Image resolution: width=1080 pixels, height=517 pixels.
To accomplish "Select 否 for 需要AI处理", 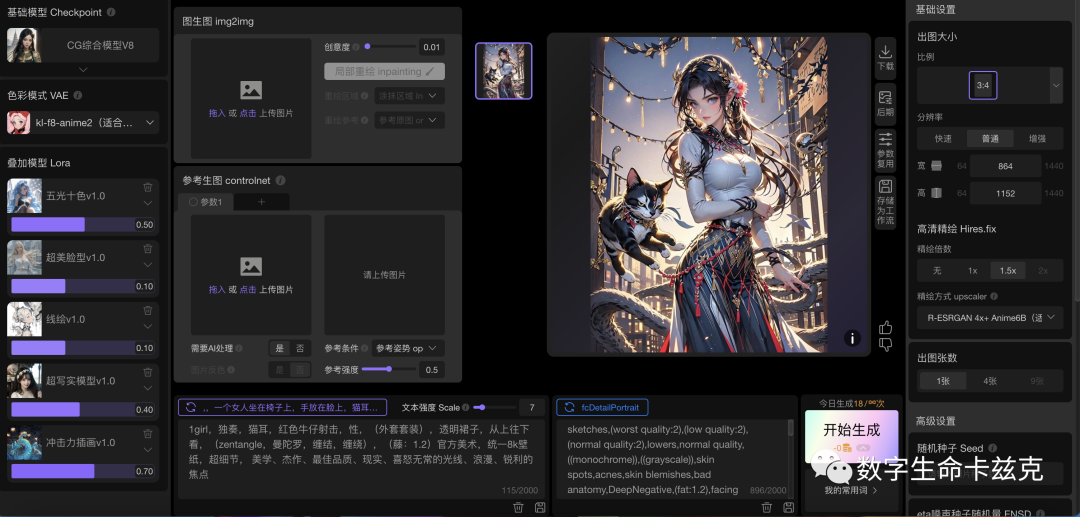I will coord(300,348).
